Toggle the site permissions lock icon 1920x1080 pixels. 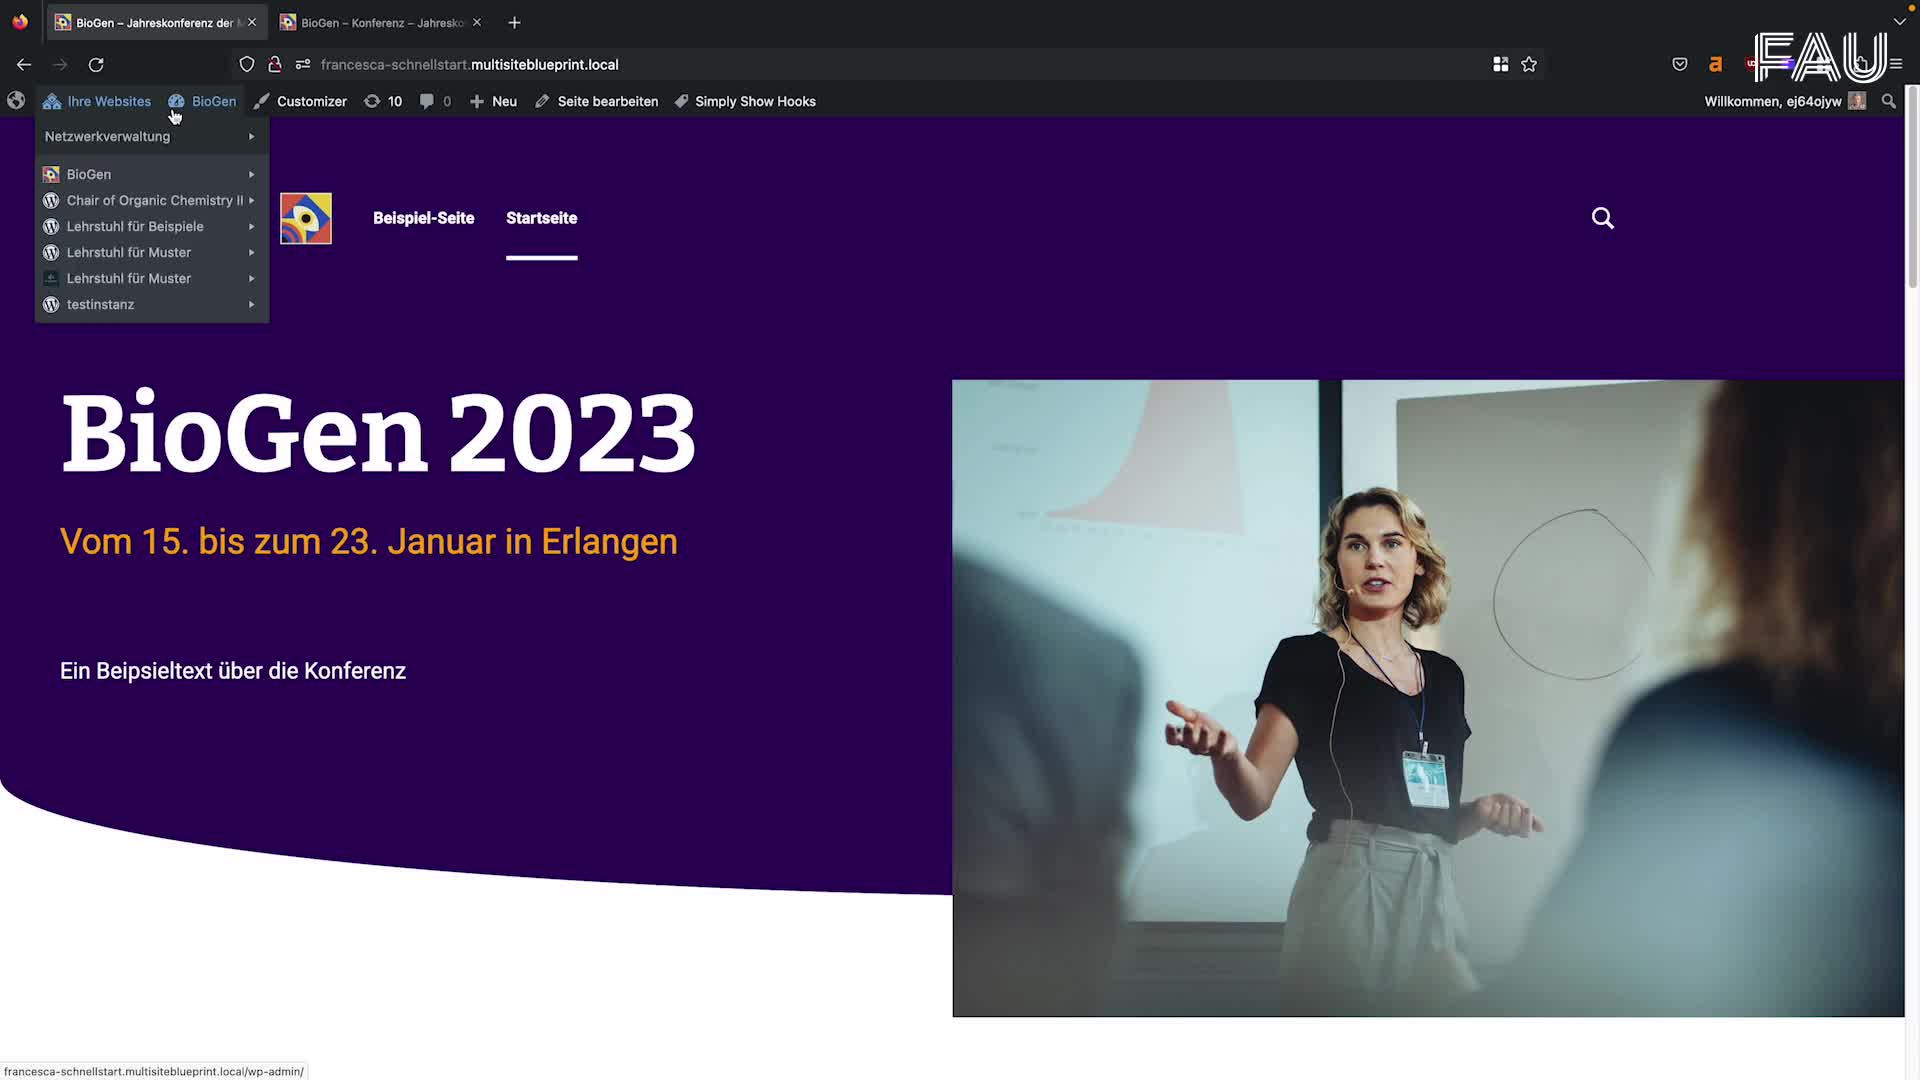275,64
